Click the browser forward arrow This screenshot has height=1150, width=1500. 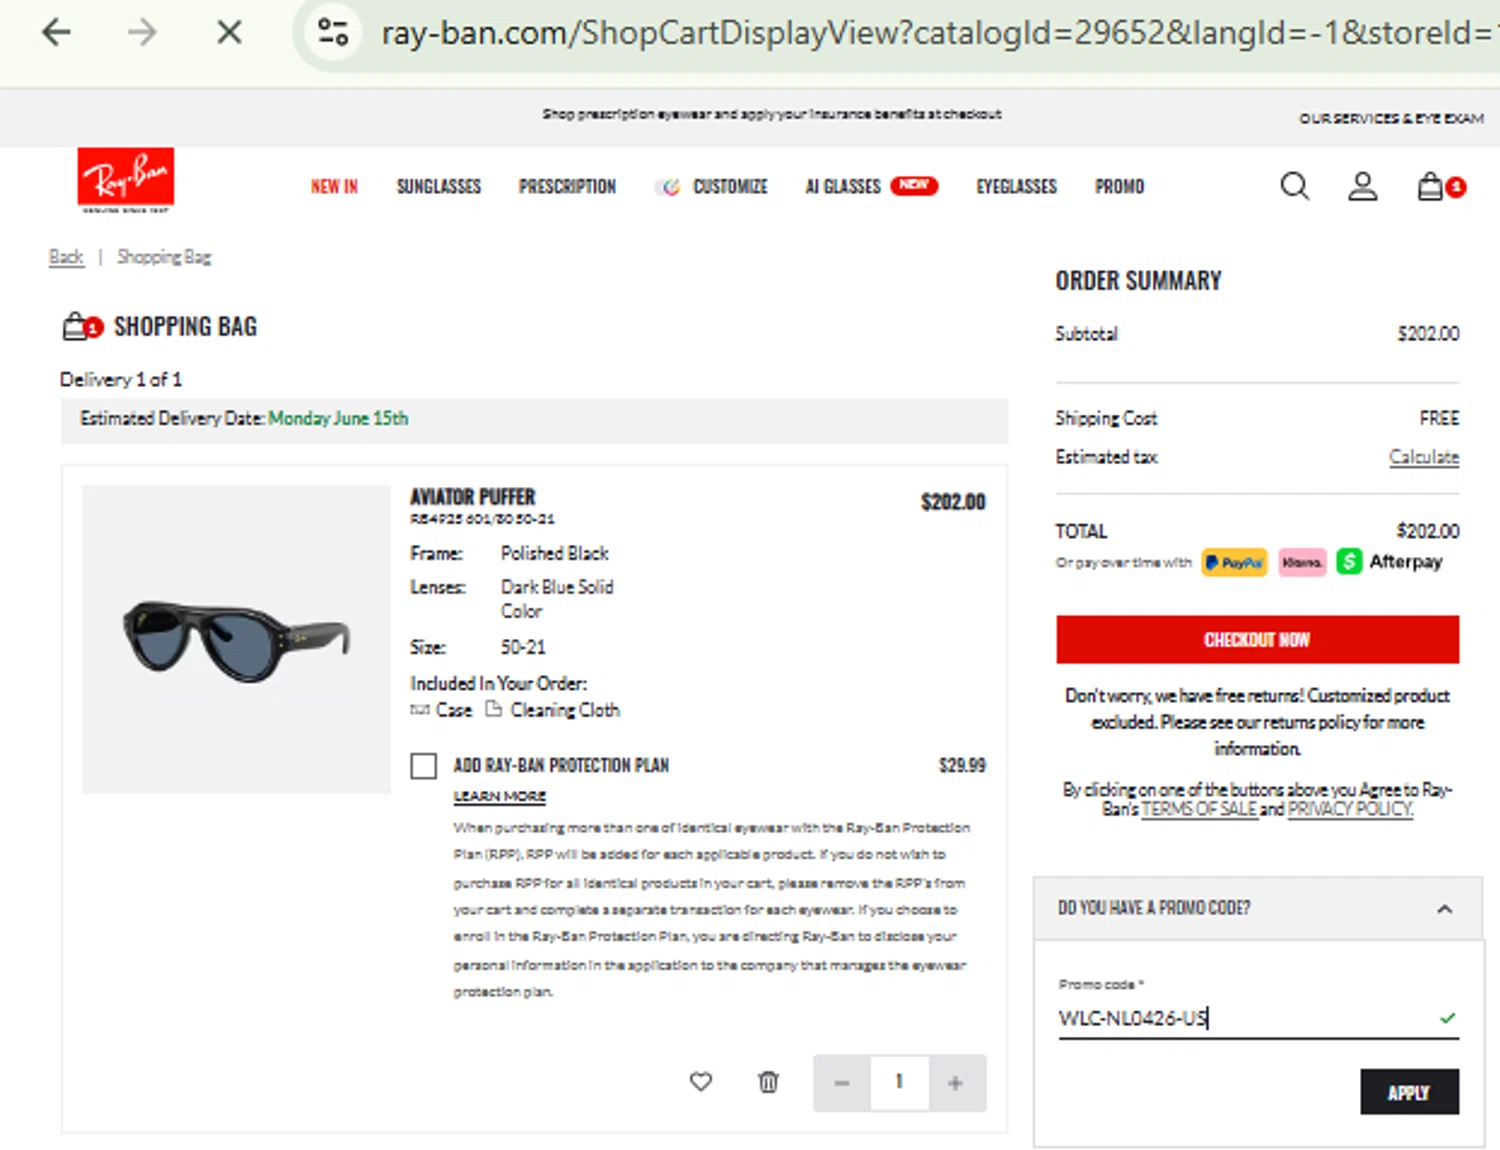142,33
